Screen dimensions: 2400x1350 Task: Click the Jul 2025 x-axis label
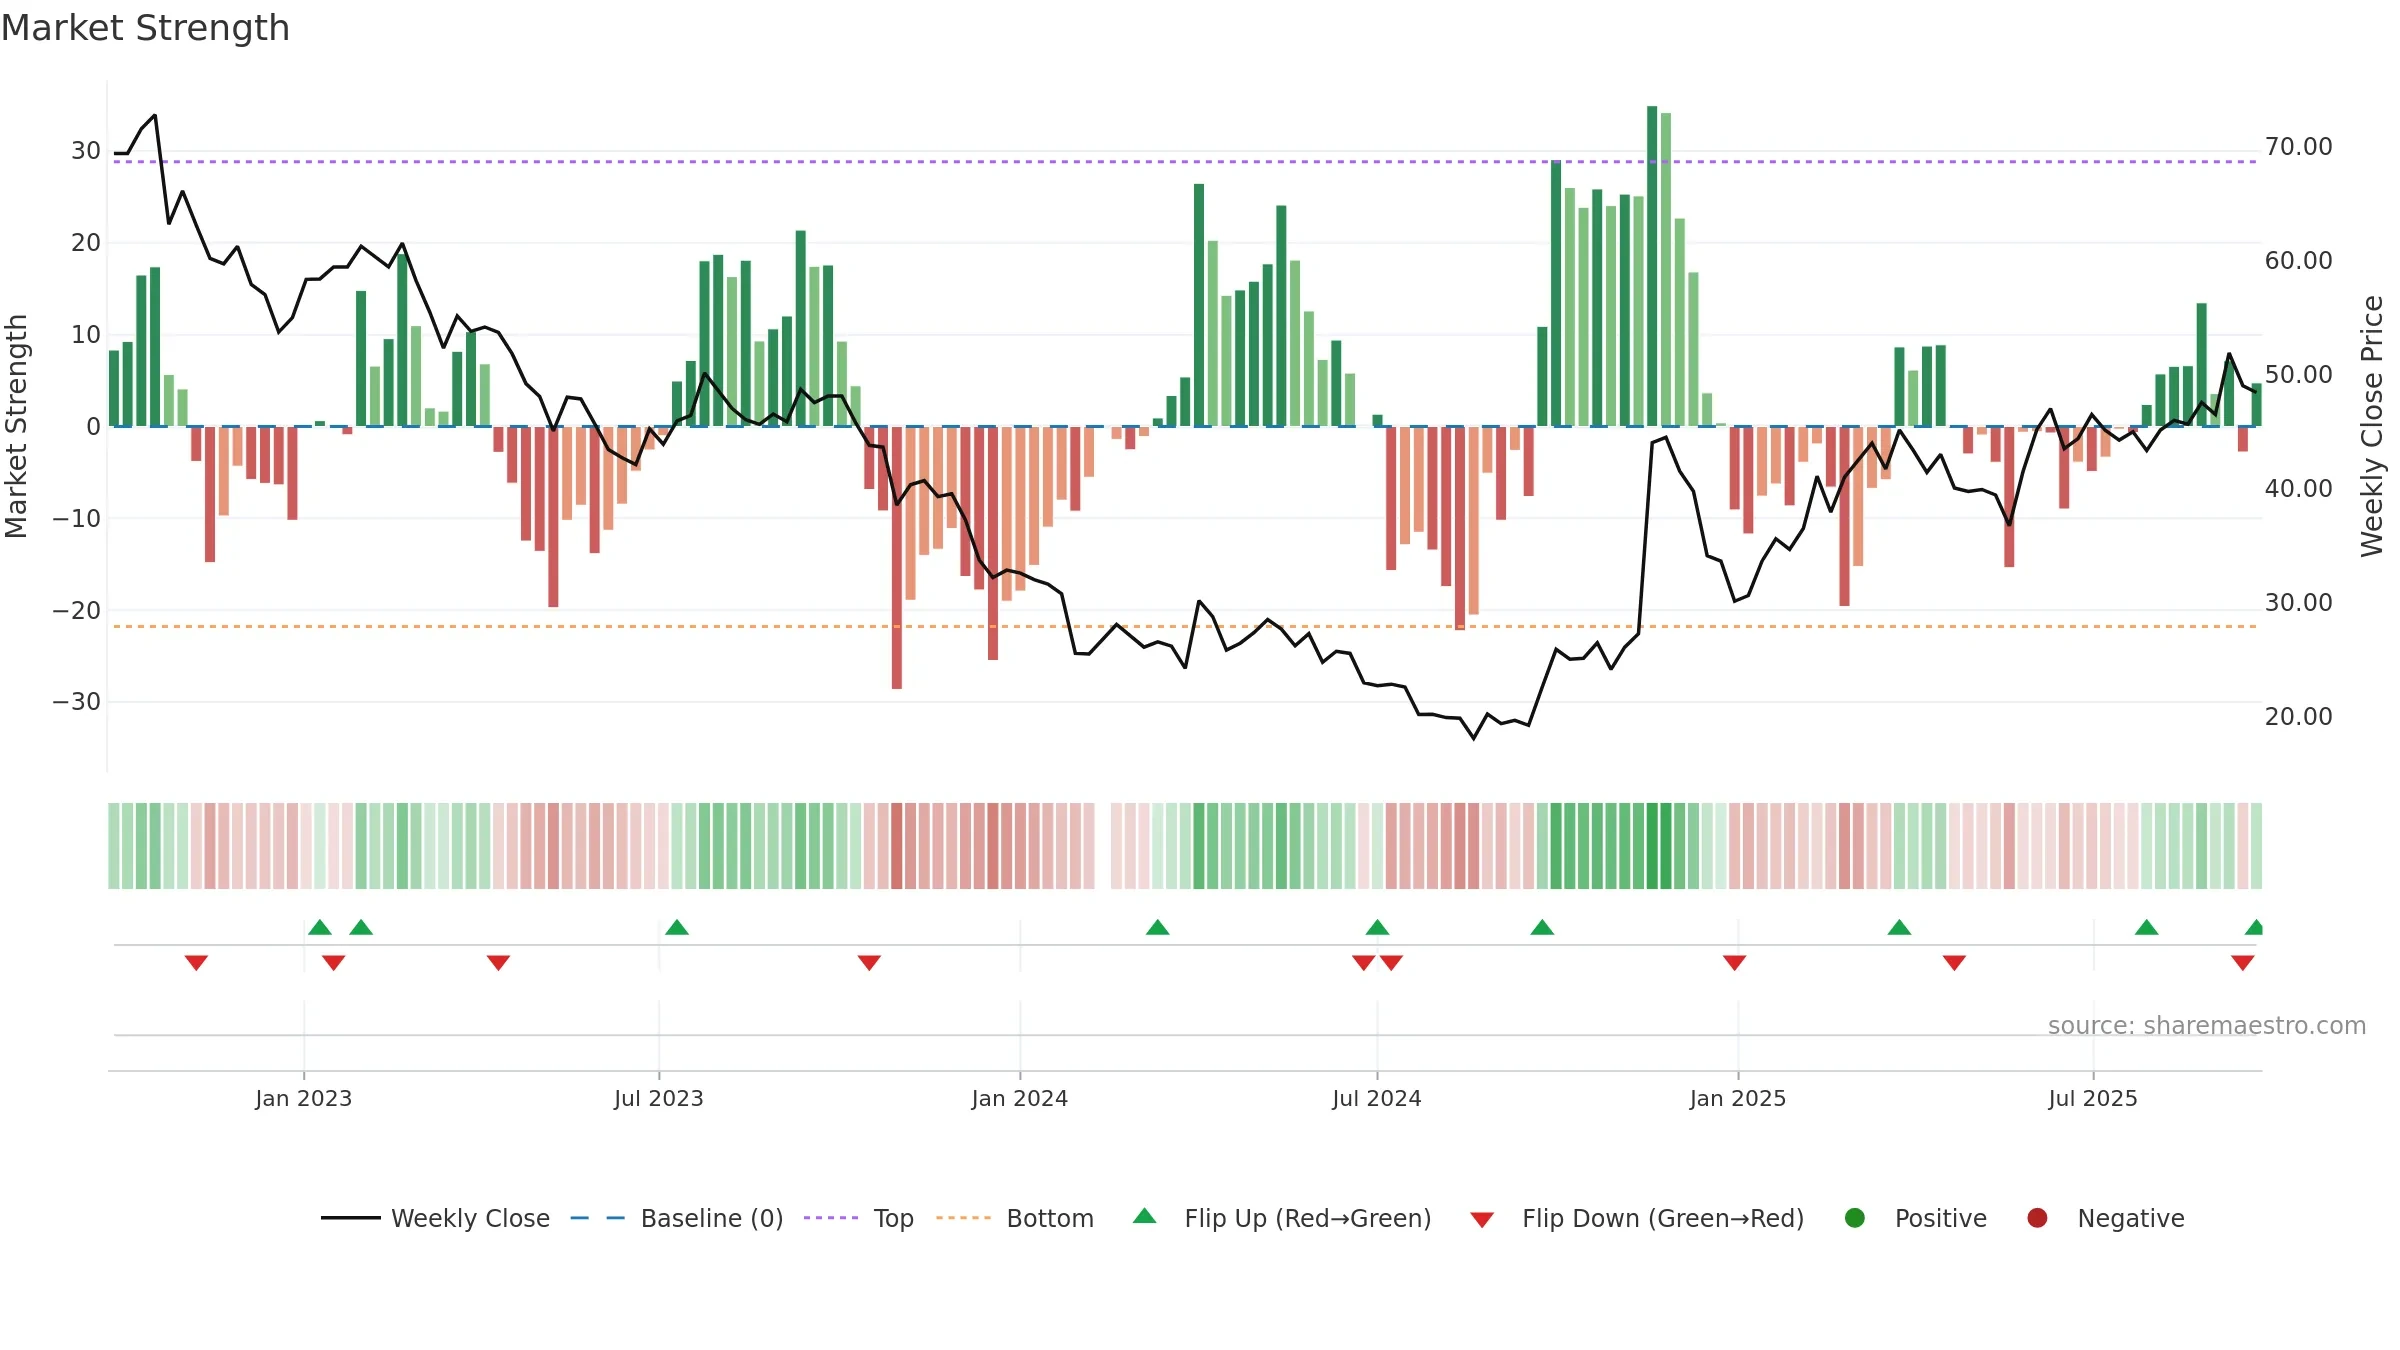2093,1098
